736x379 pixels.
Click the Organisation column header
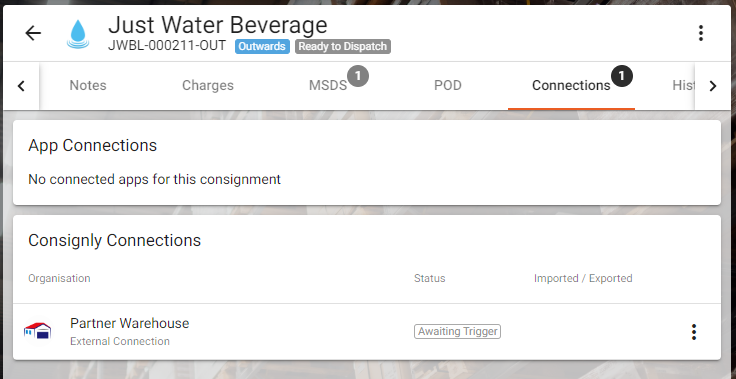[59, 278]
